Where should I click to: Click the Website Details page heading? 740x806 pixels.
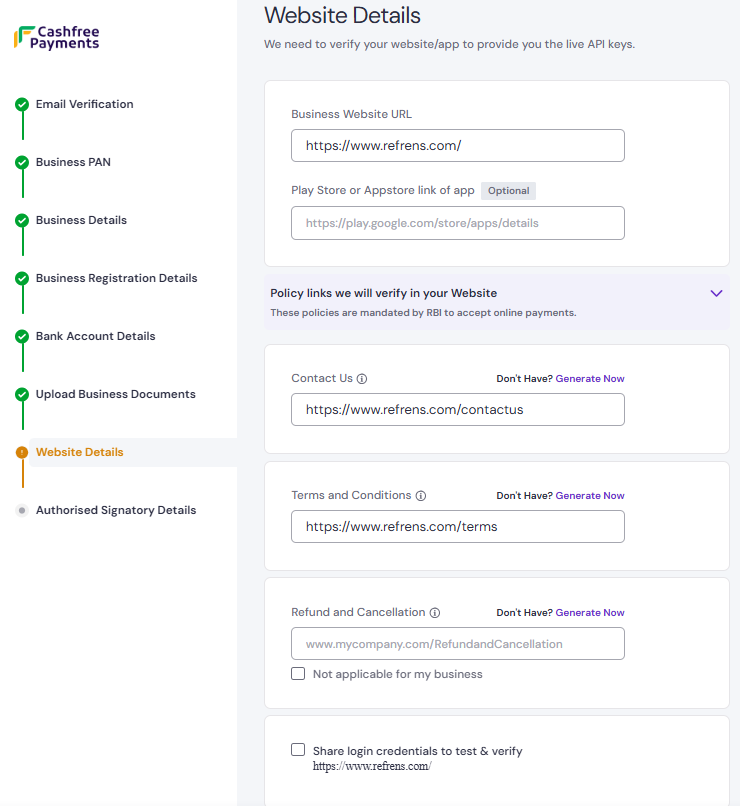pyautogui.click(x=342, y=15)
